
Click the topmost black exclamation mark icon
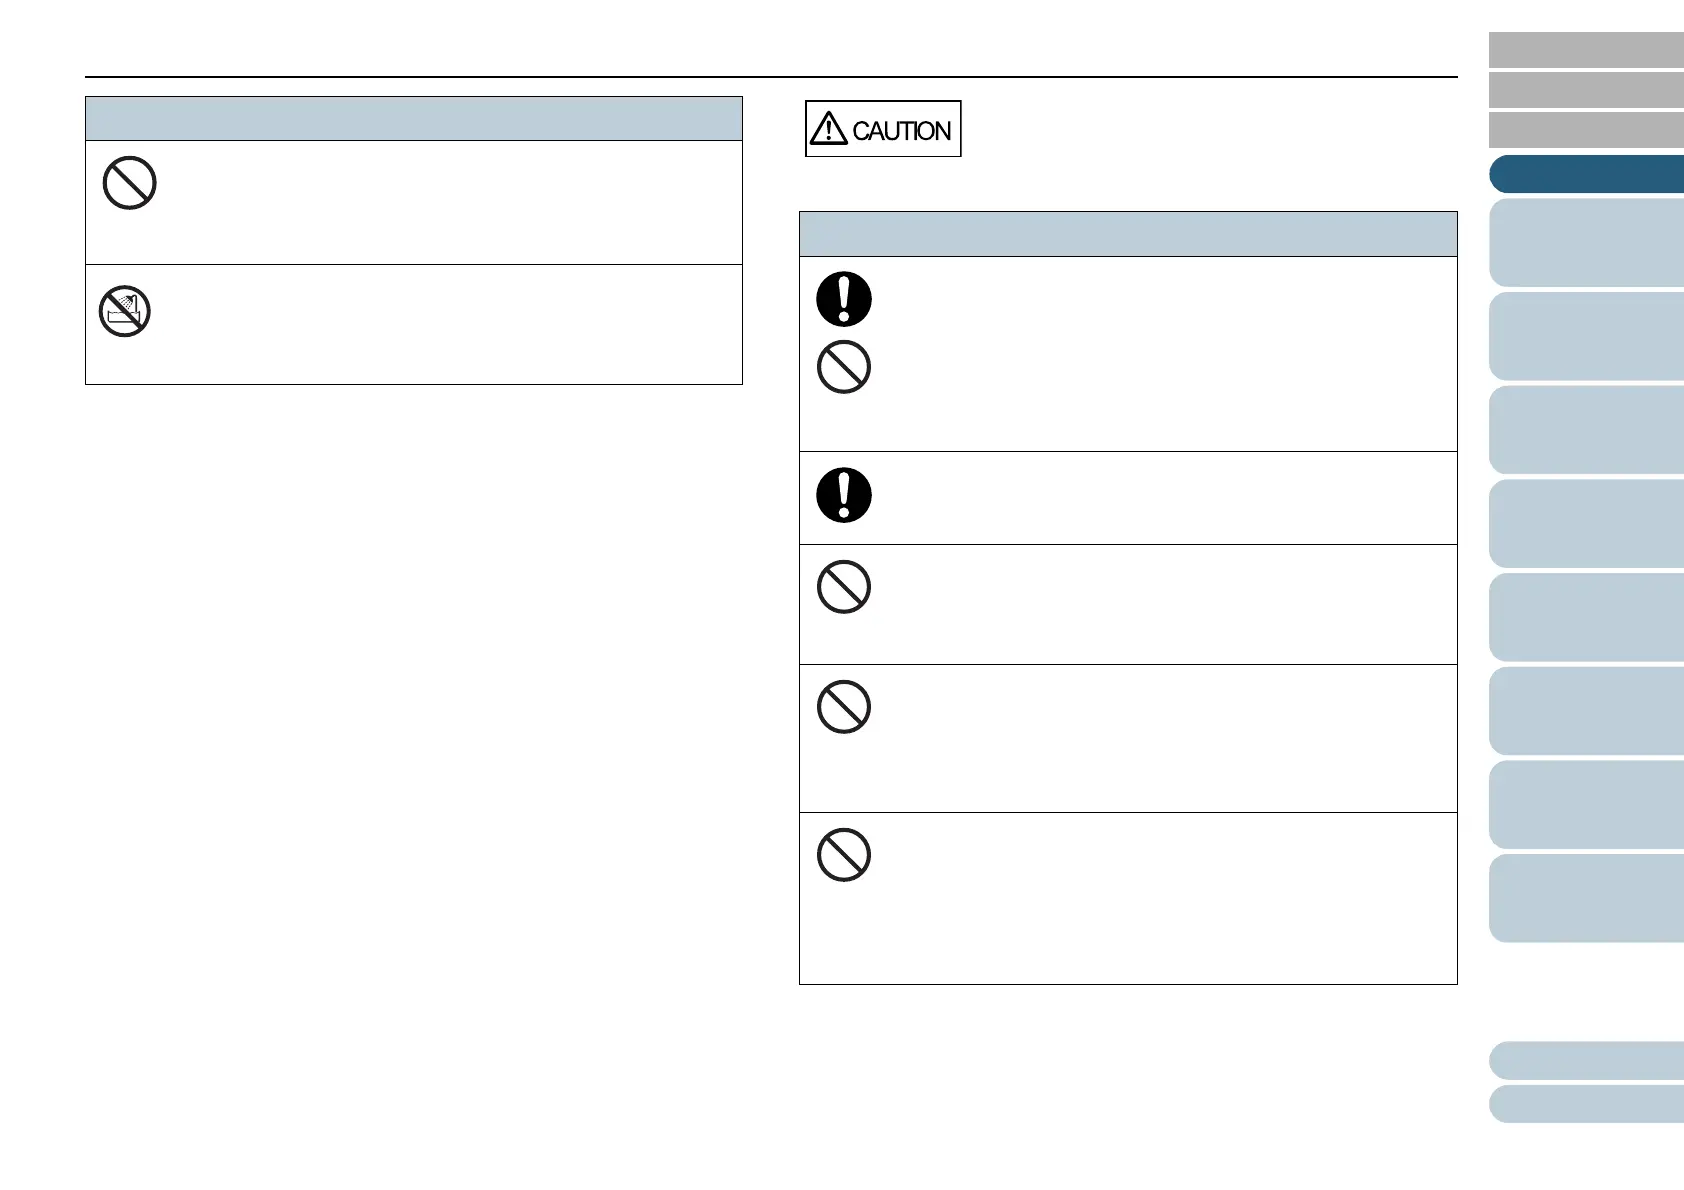(x=844, y=299)
